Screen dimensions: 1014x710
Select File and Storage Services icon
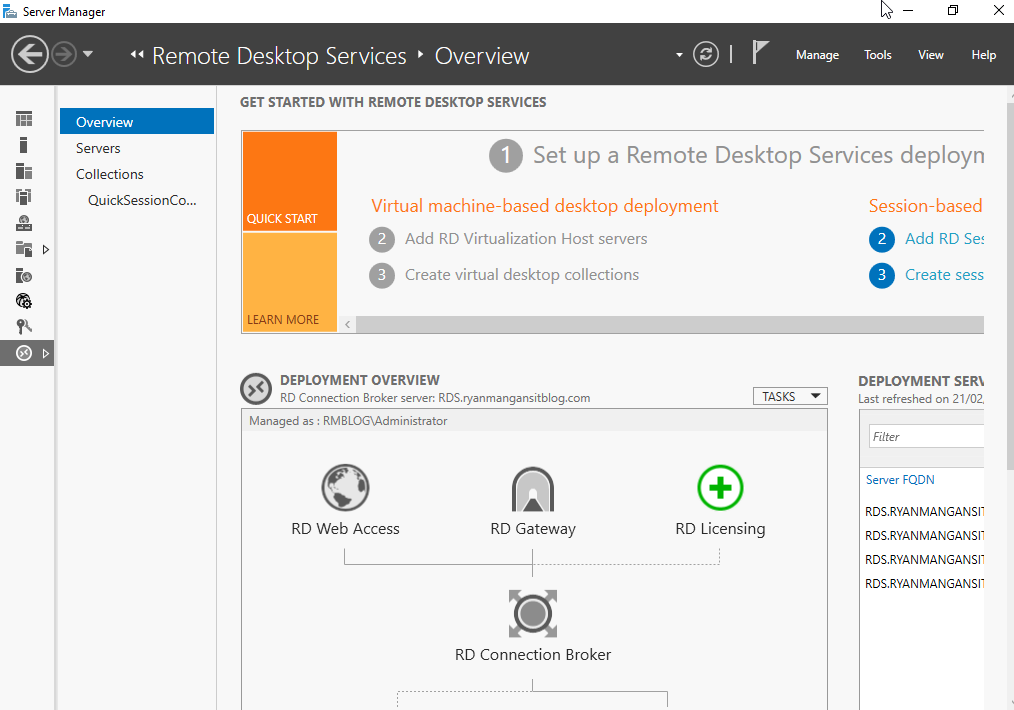click(24, 249)
